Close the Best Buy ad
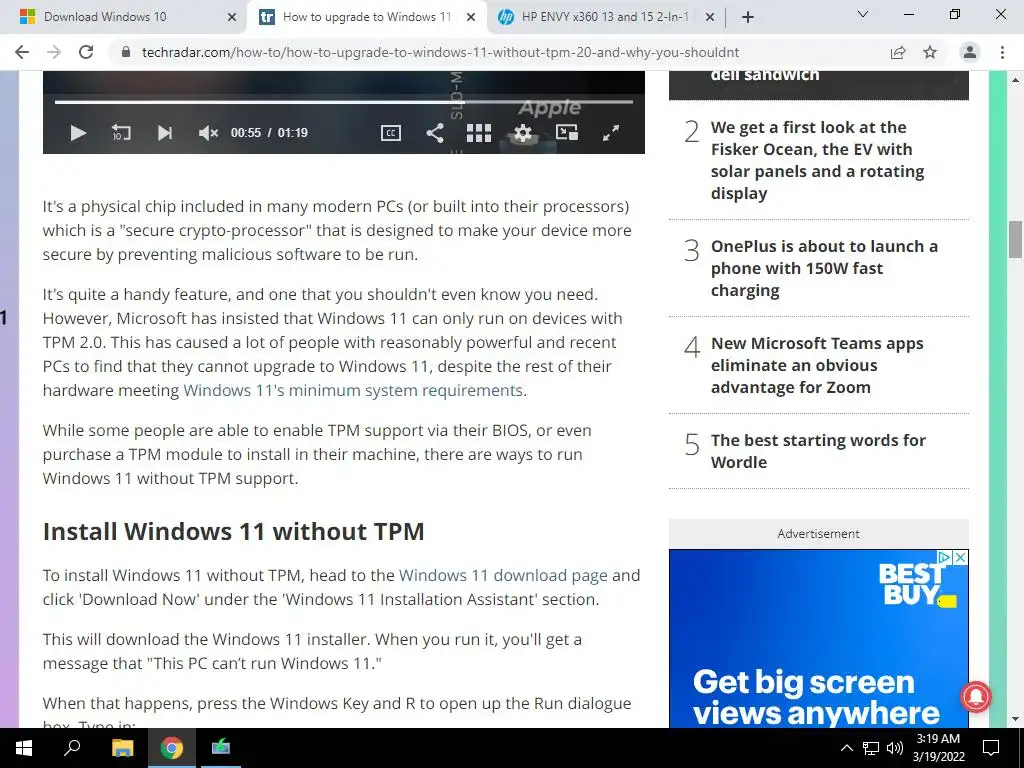This screenshot has height=768, width=1024. pos(960,557)
